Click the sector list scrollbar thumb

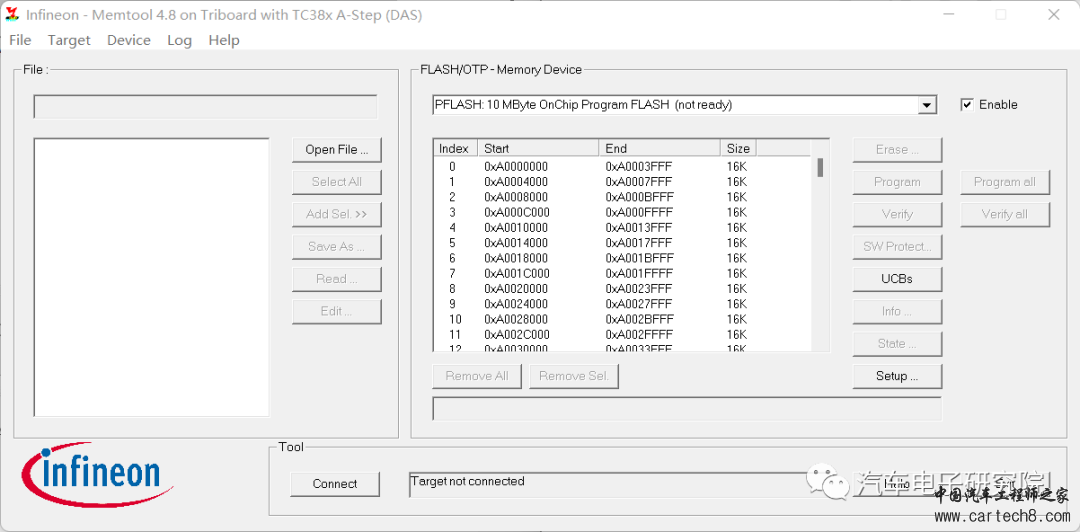820,167
